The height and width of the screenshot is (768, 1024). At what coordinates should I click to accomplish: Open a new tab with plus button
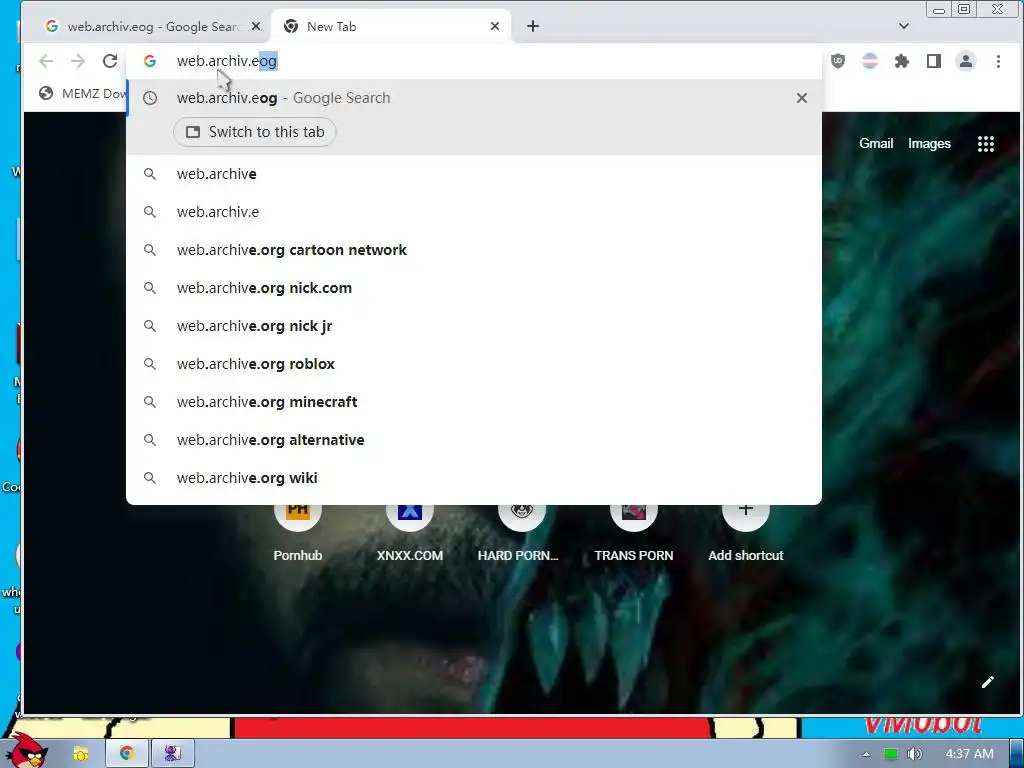(x=533, y=26)
